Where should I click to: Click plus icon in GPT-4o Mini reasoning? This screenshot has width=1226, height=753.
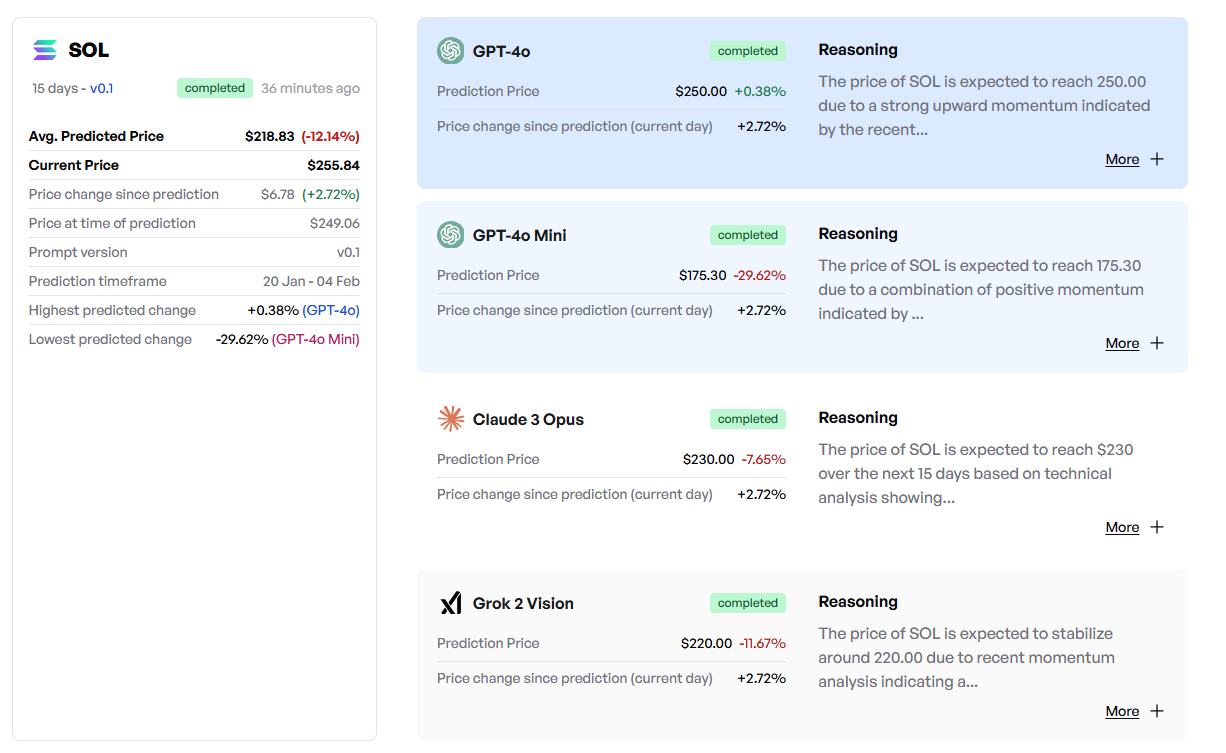[x=1157, y=343]
